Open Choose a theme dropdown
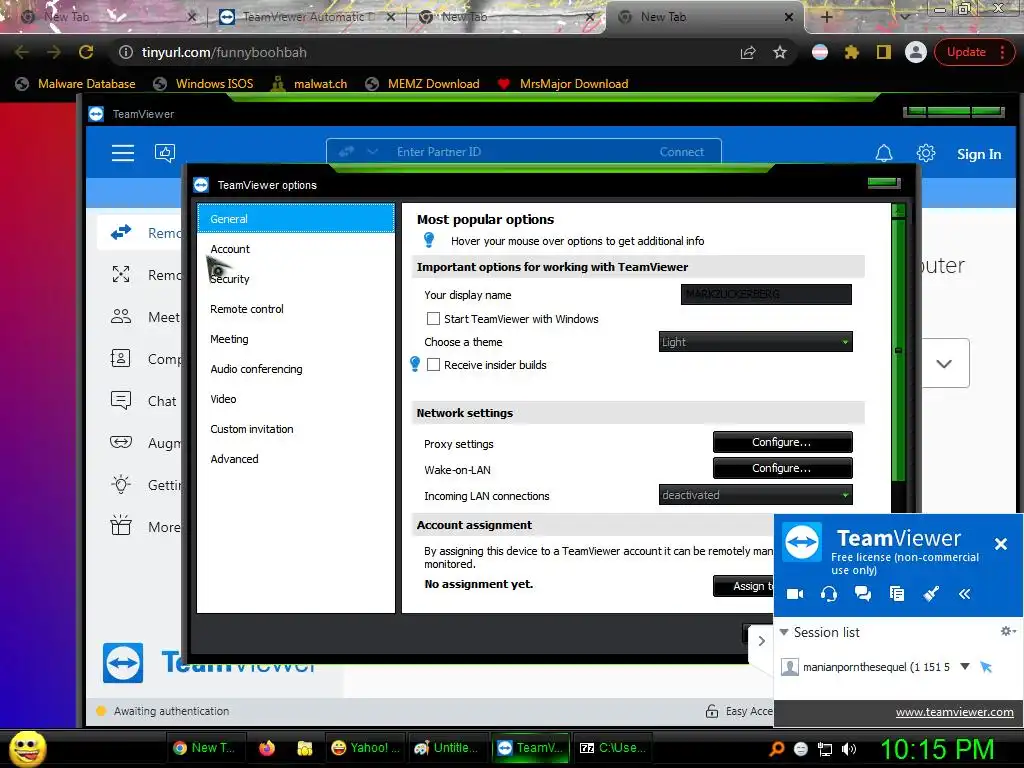 [756, 342]
